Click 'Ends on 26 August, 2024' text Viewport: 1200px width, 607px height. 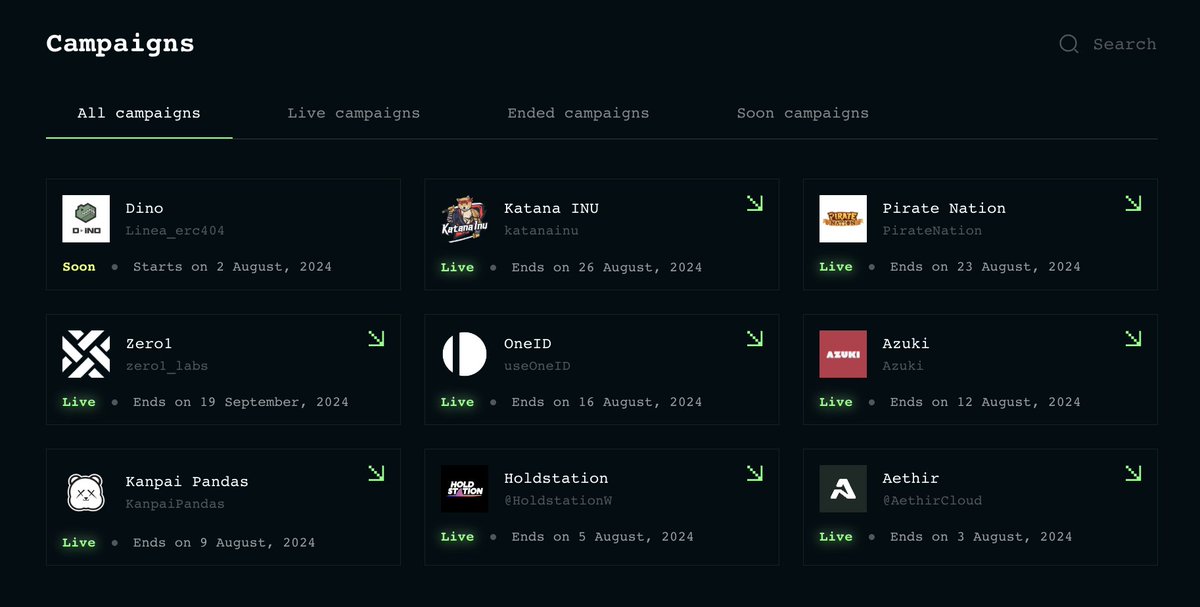pyautogui.click(x=607, y=267)
